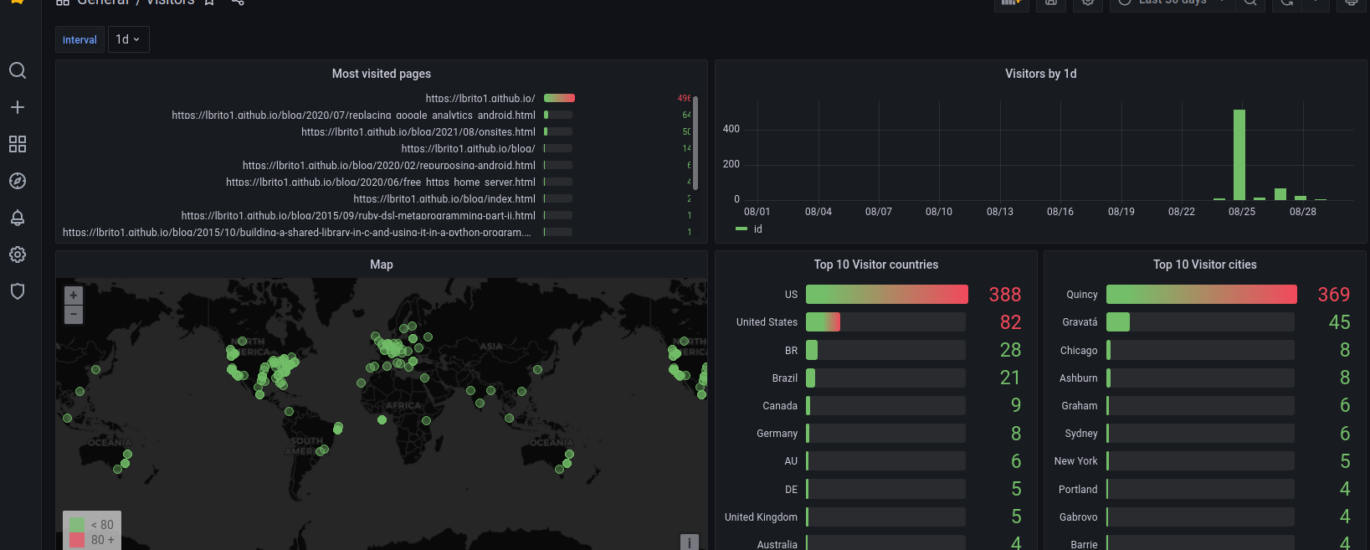
Task: Click the Canada country label
Action: (780, 406)
